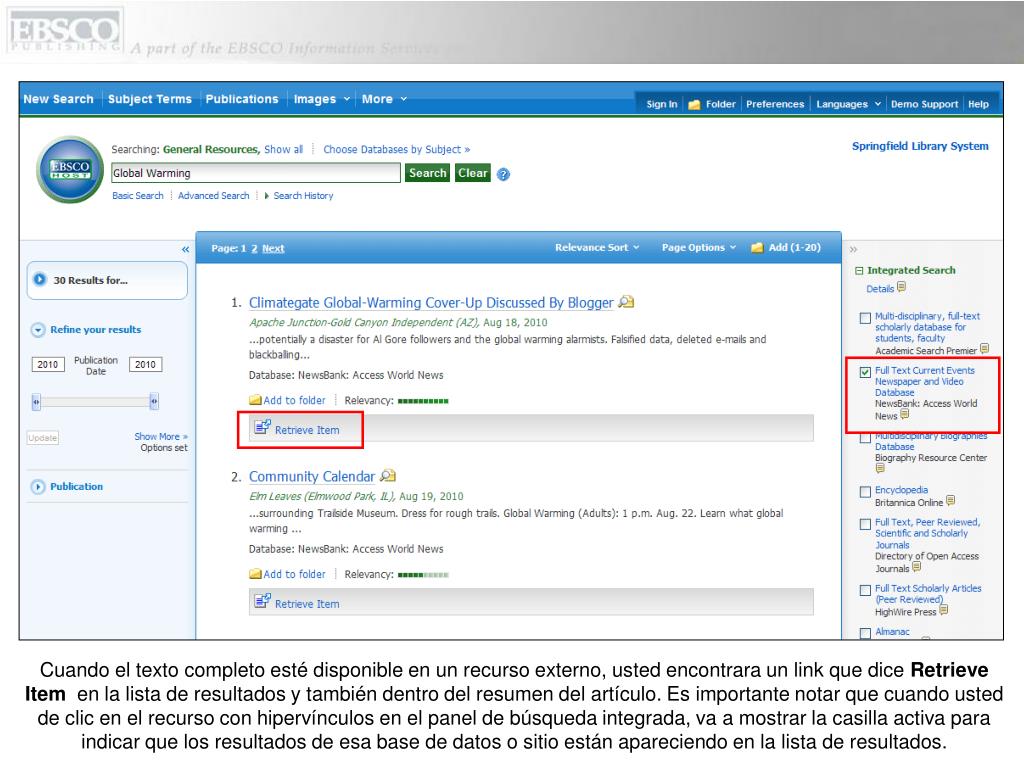This screenshot has width=1024, height=768.
Task: Click info icon next to NewsBank Access World News
Action: [x=904, y=414]
